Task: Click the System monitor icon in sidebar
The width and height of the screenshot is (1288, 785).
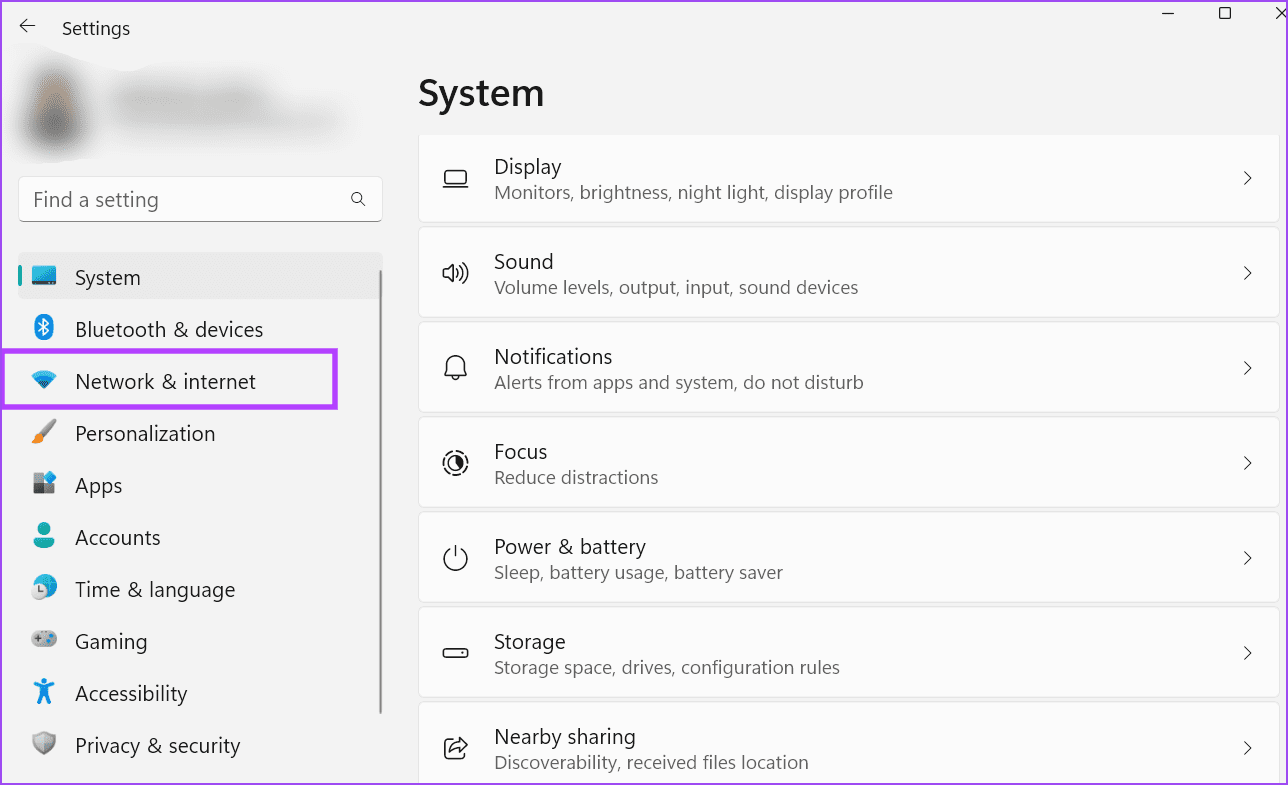Action: 44,276
